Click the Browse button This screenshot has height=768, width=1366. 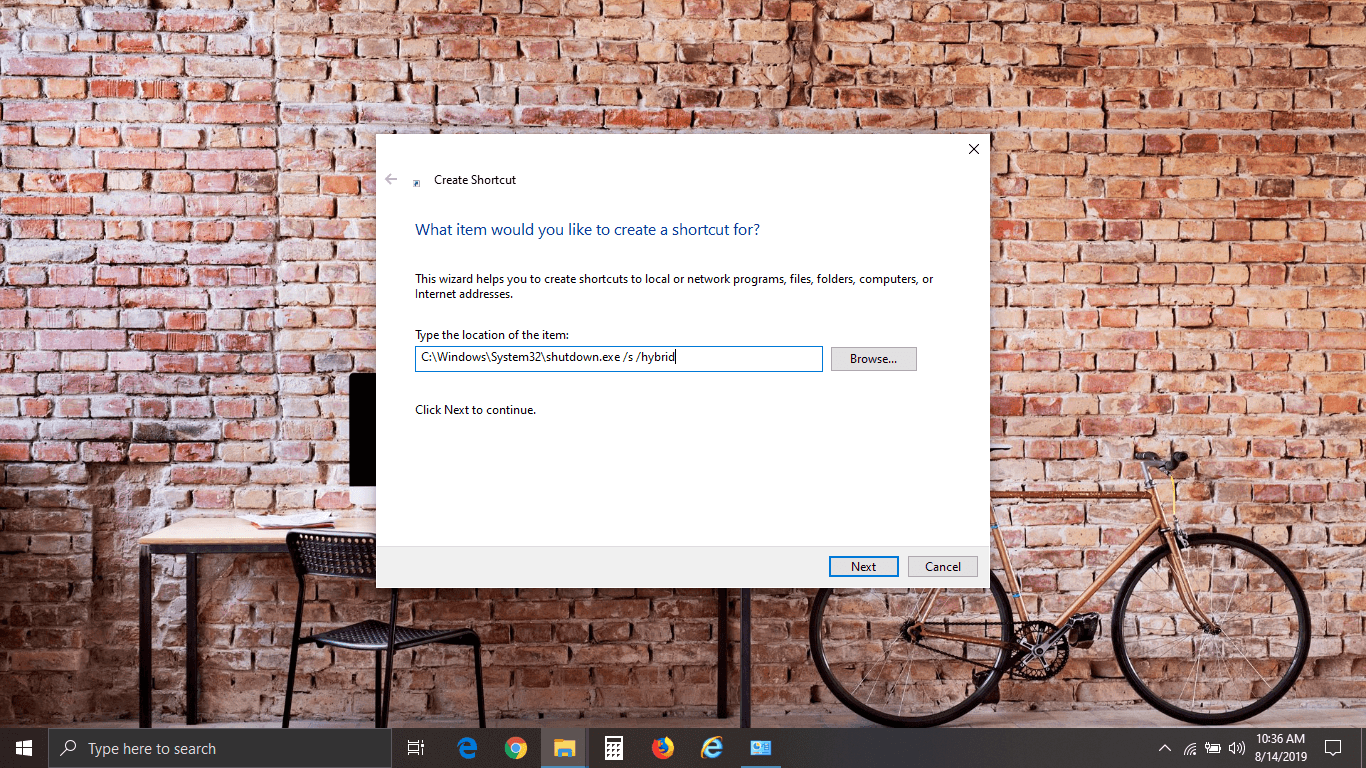[872, 358]
